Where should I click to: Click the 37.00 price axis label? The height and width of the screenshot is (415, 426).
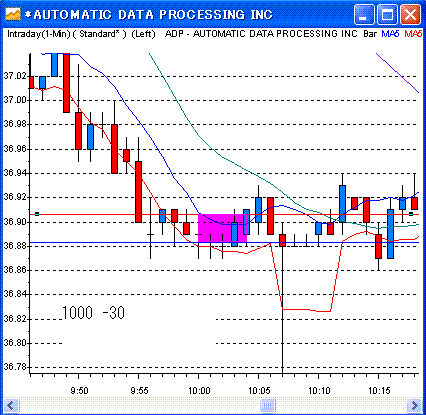(x=14, y=100)
